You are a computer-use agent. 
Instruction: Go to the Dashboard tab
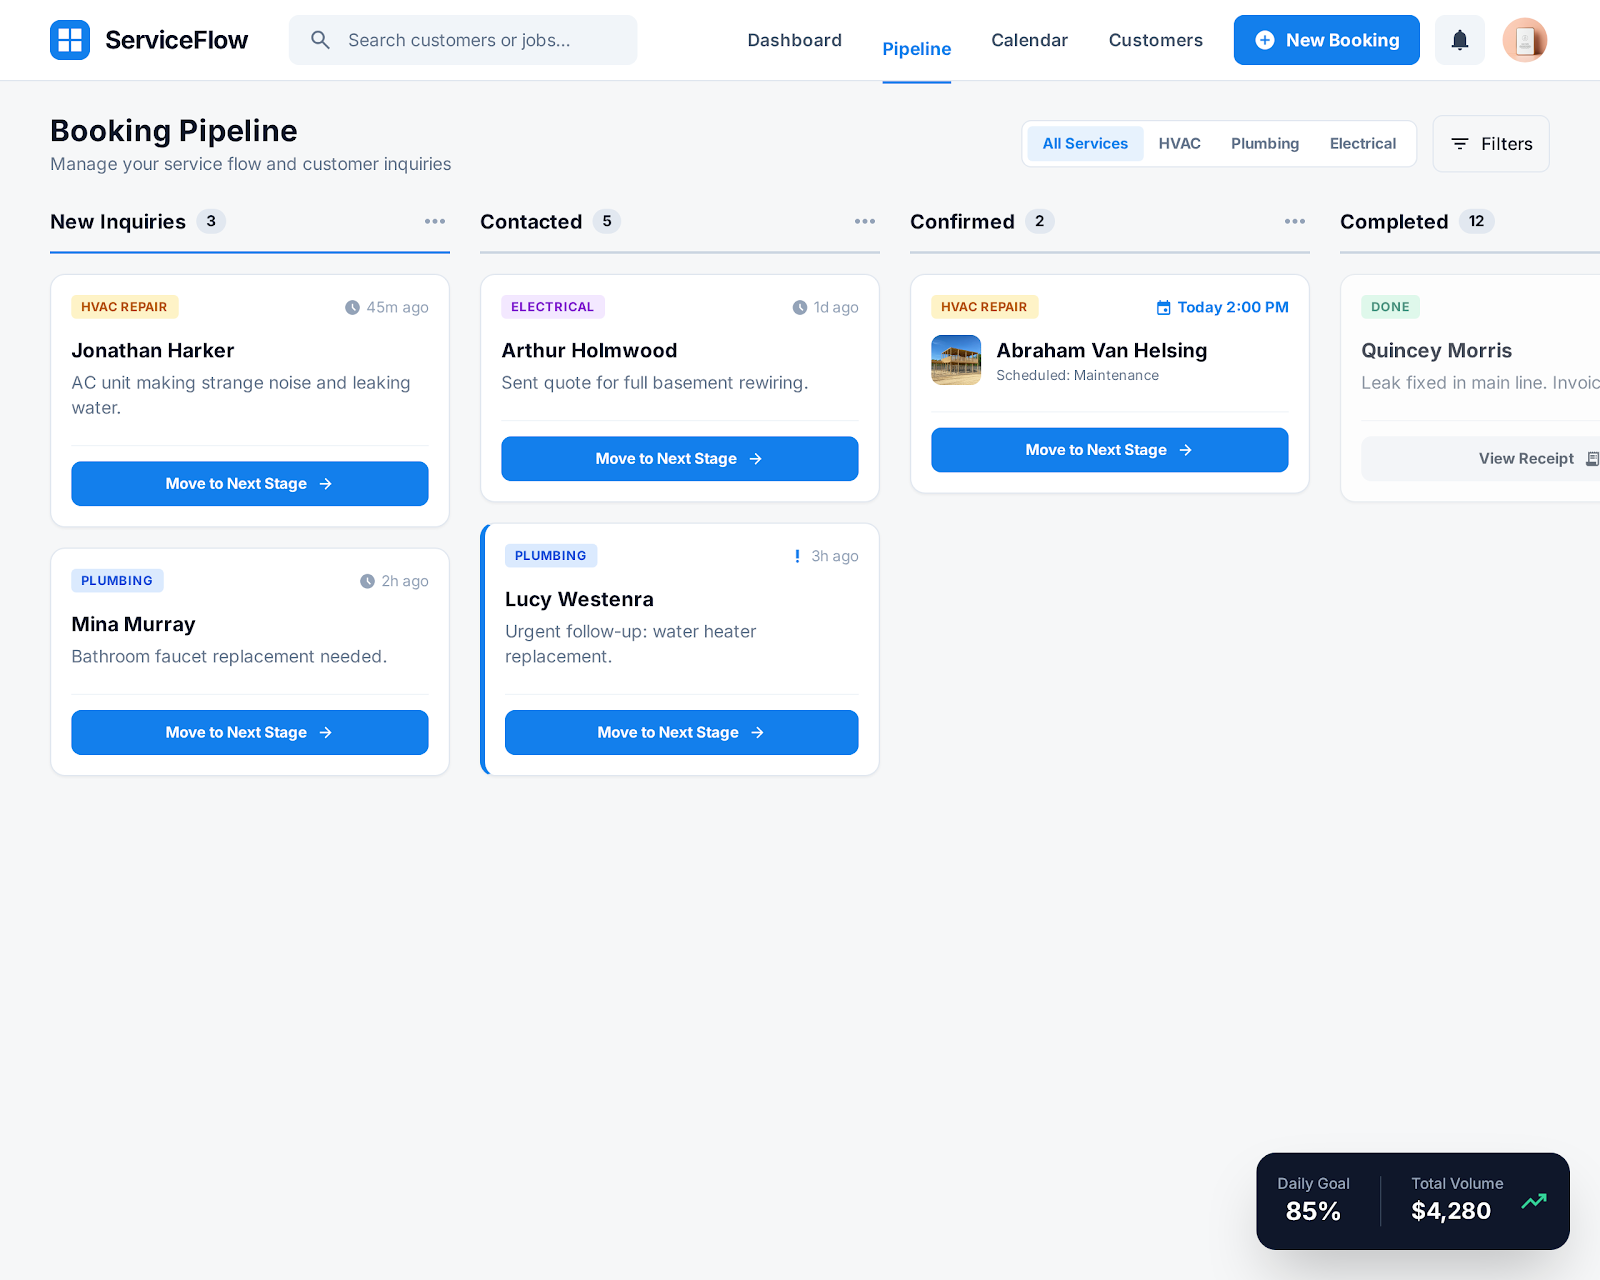(x=794, y=40)
